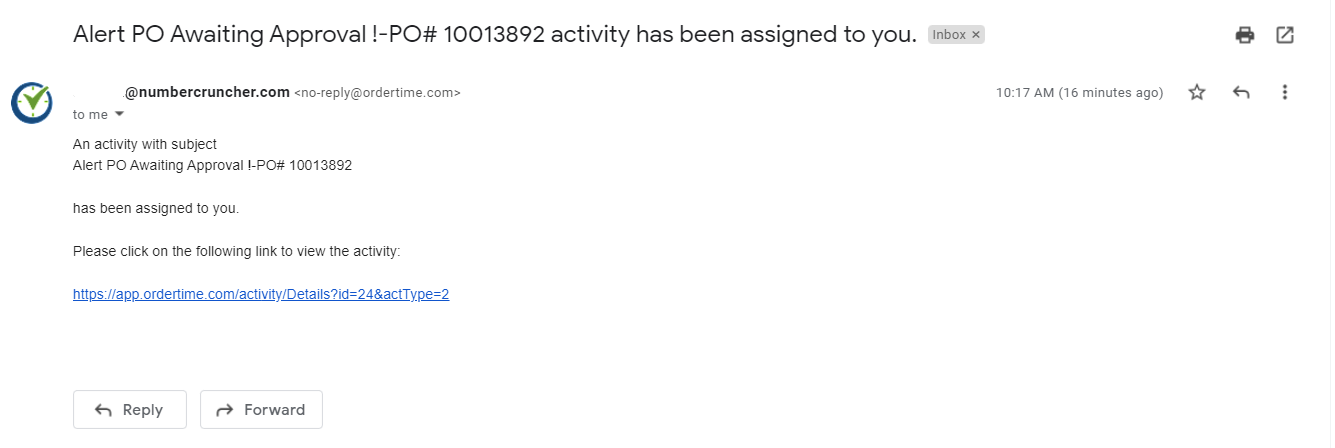This screenshot has width=1335, height=448.
Task: Remove the Inbox label with its X
Action: click(x=977, y=34)
